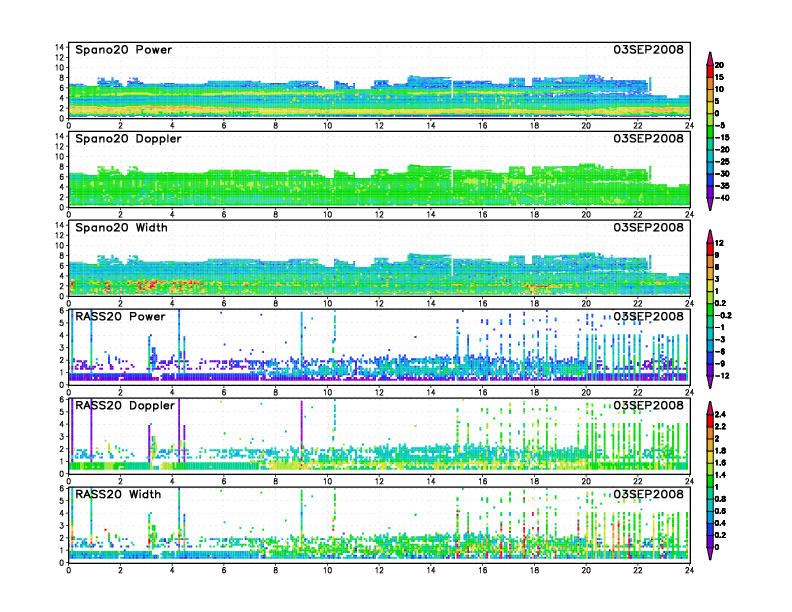
Task: Click the '1.4' label on the bottom colorbar
Action: (x=720, y=475)
